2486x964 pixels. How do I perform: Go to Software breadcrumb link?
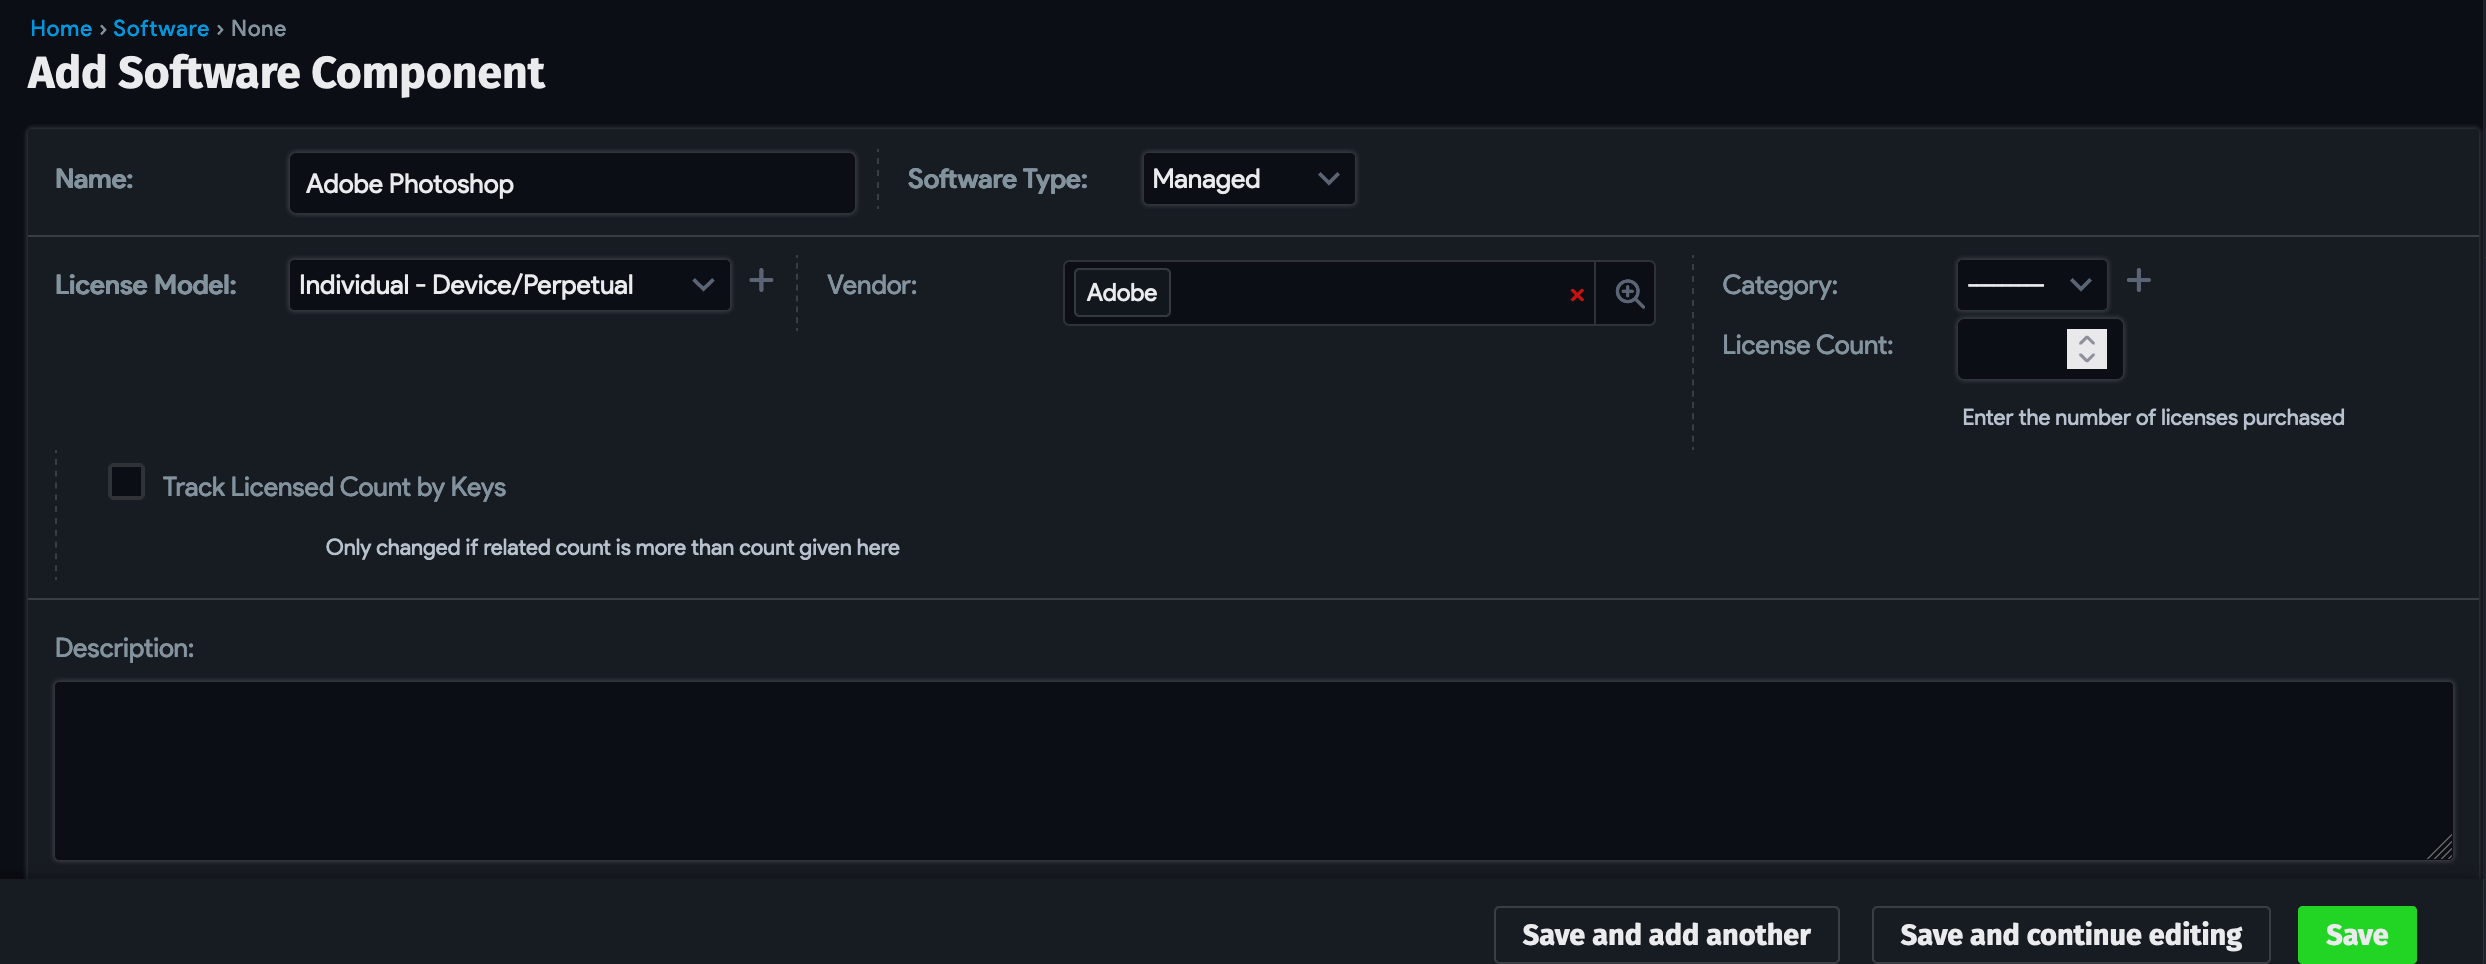[161, 28]
